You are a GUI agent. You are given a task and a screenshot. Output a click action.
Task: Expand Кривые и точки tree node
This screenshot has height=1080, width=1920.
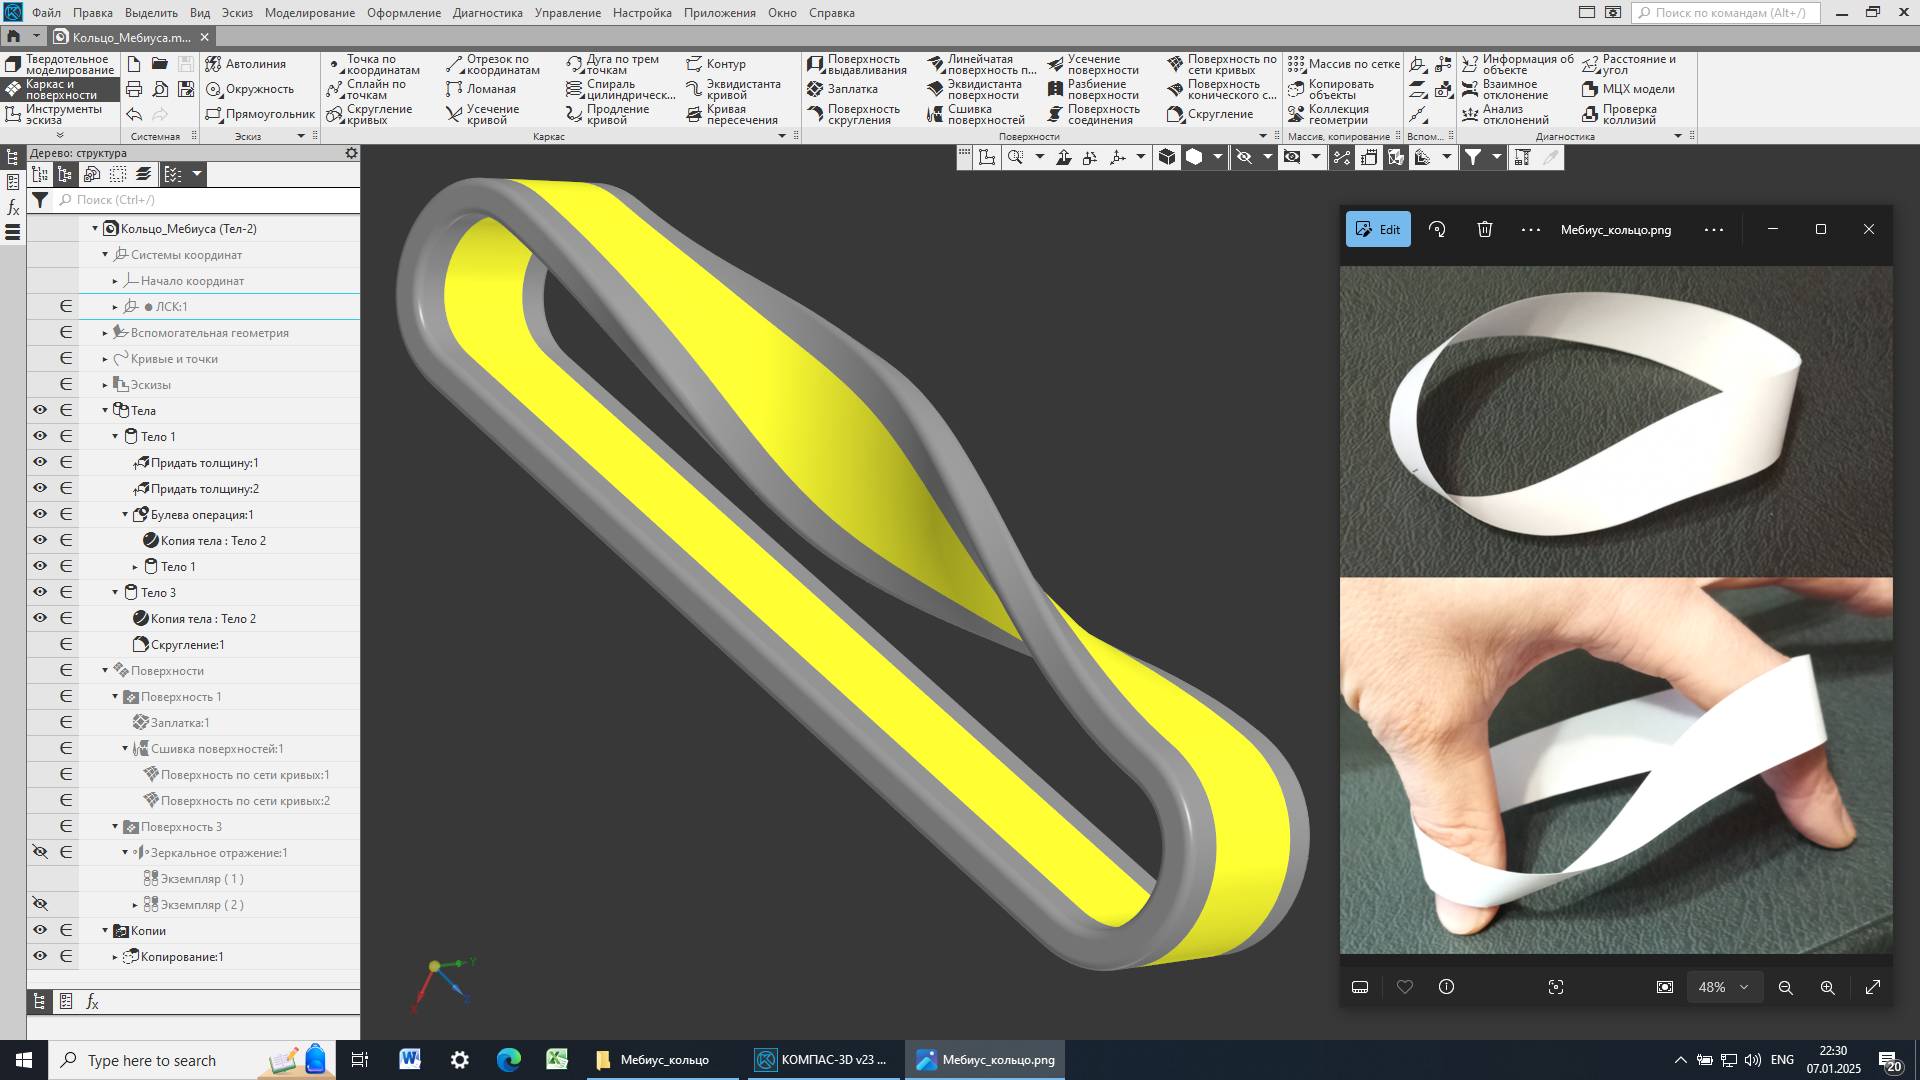(x=105, y=359)
